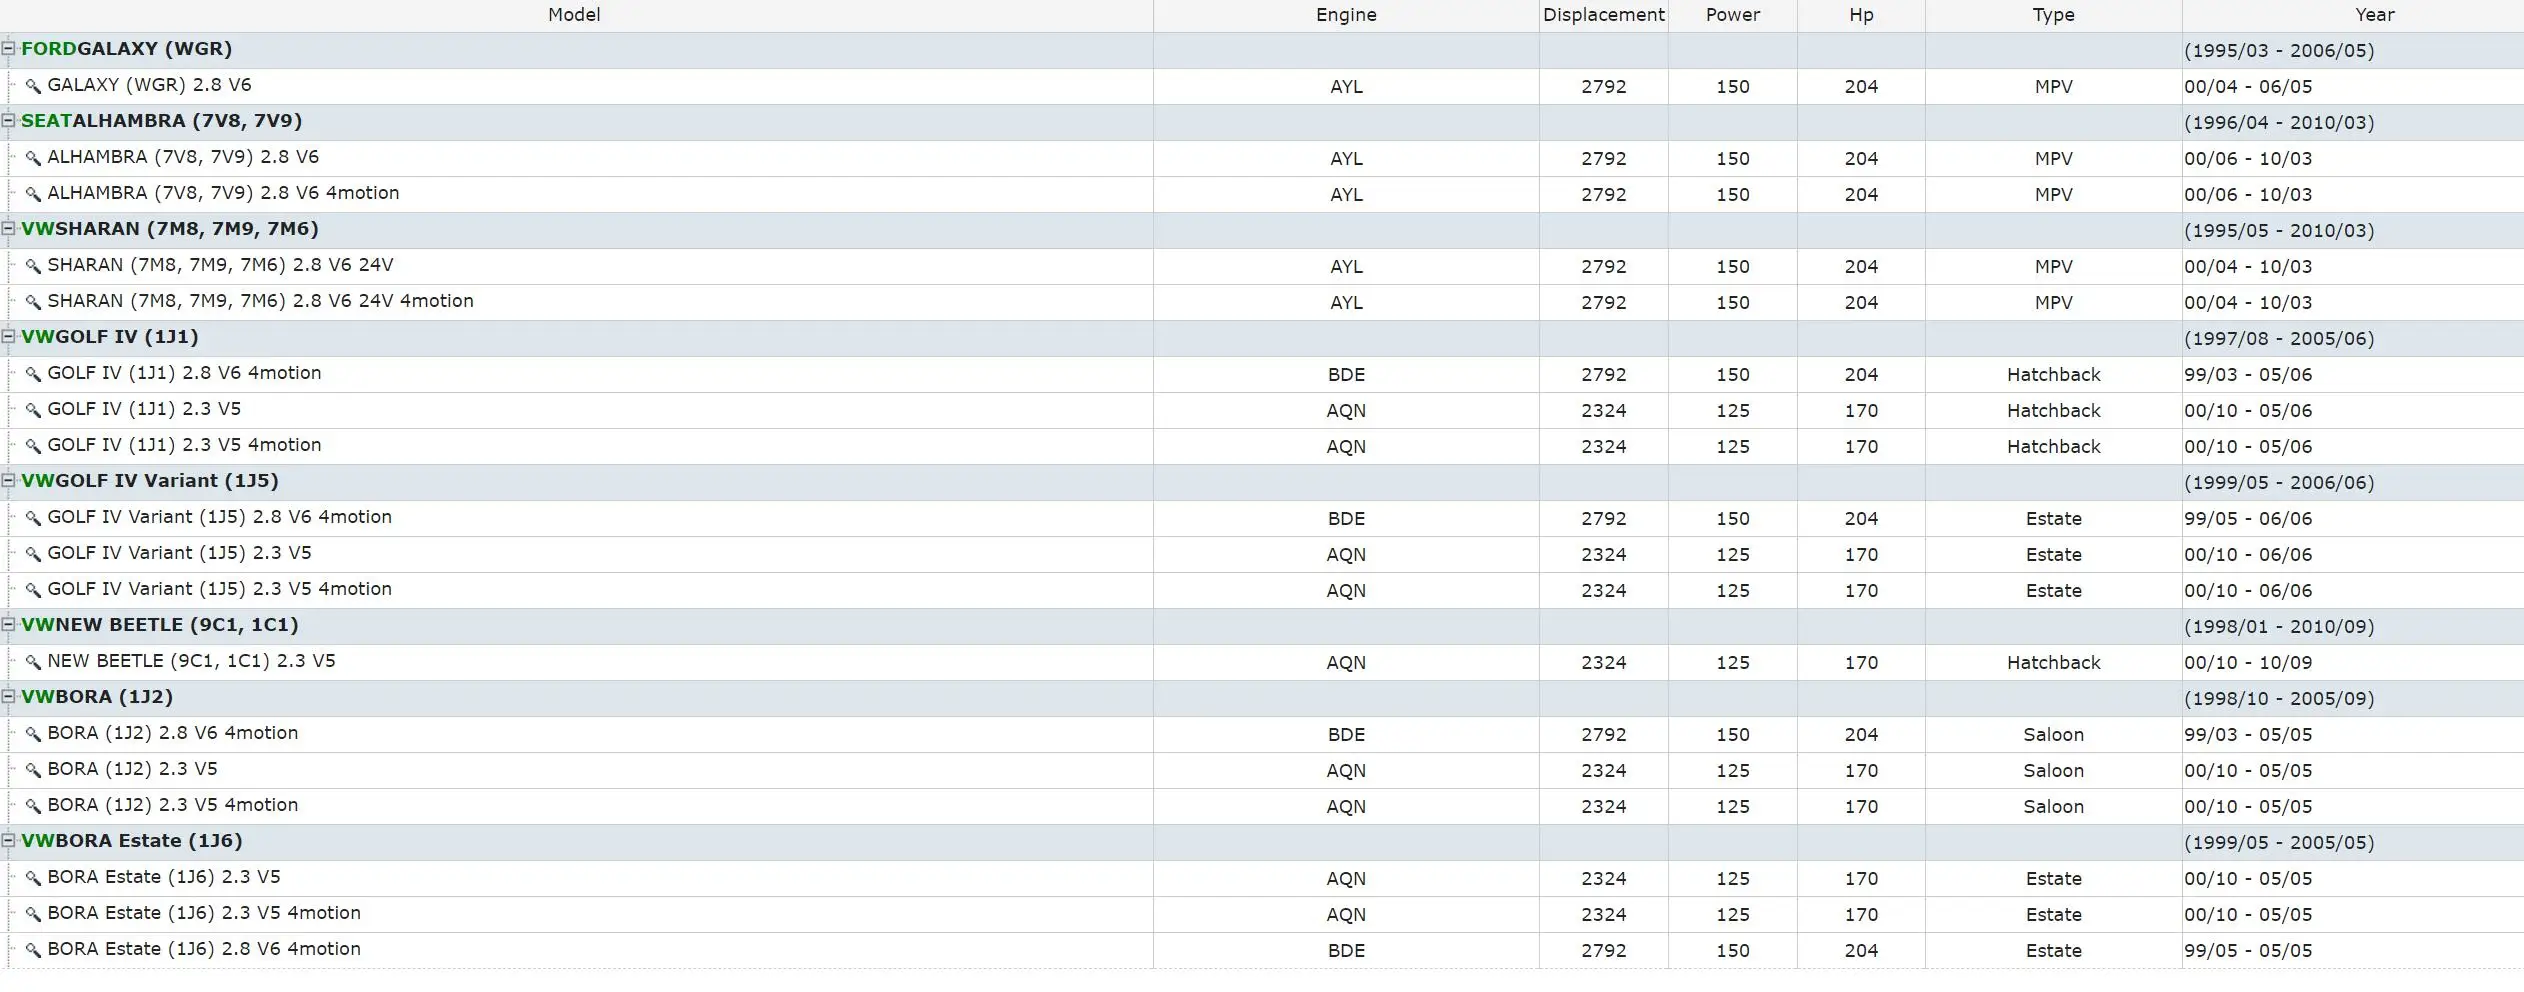Viewport: 2524px width, 992px height.
Task: Open SHARAN (7M8, 7M9, 7M6) 2.8 V6 24V entry
Action: [221, 265]
